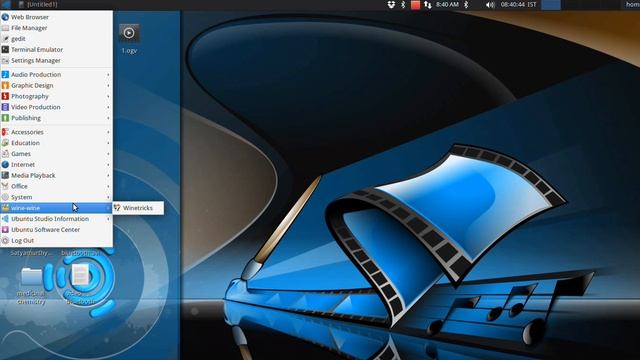Image resolution: width=640 pixels, height=360 pixels.
Task: Select the highlighted wine-wine menu entry
Action: (x=56, y=208)
